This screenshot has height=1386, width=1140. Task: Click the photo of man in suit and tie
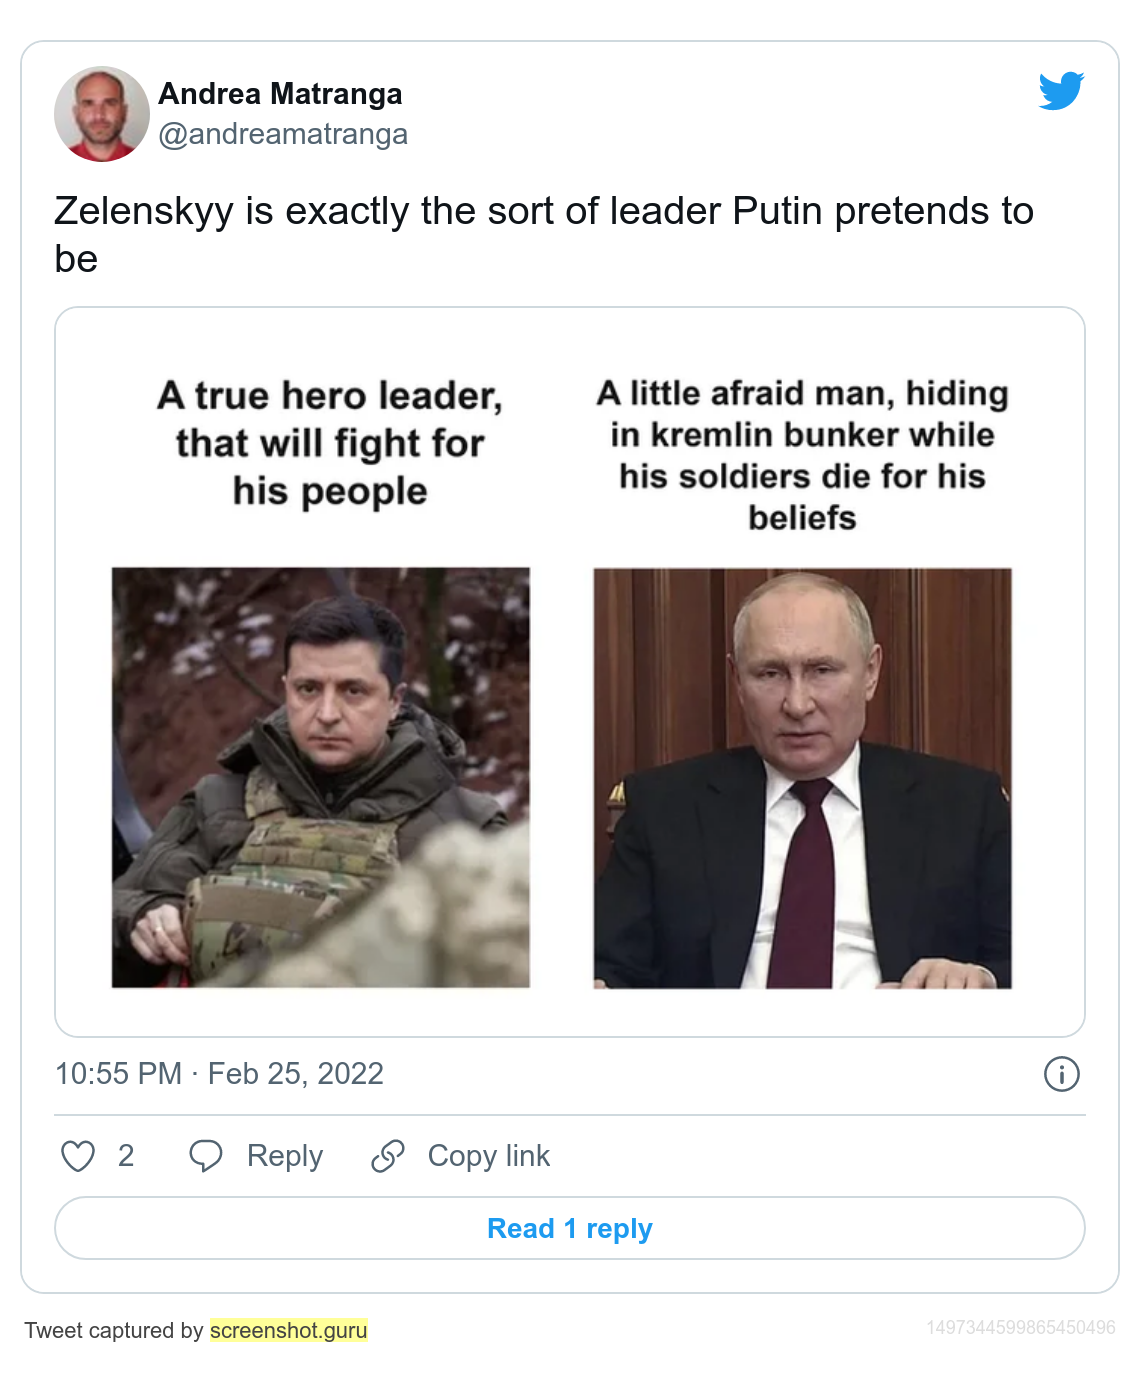coord(802,778)
